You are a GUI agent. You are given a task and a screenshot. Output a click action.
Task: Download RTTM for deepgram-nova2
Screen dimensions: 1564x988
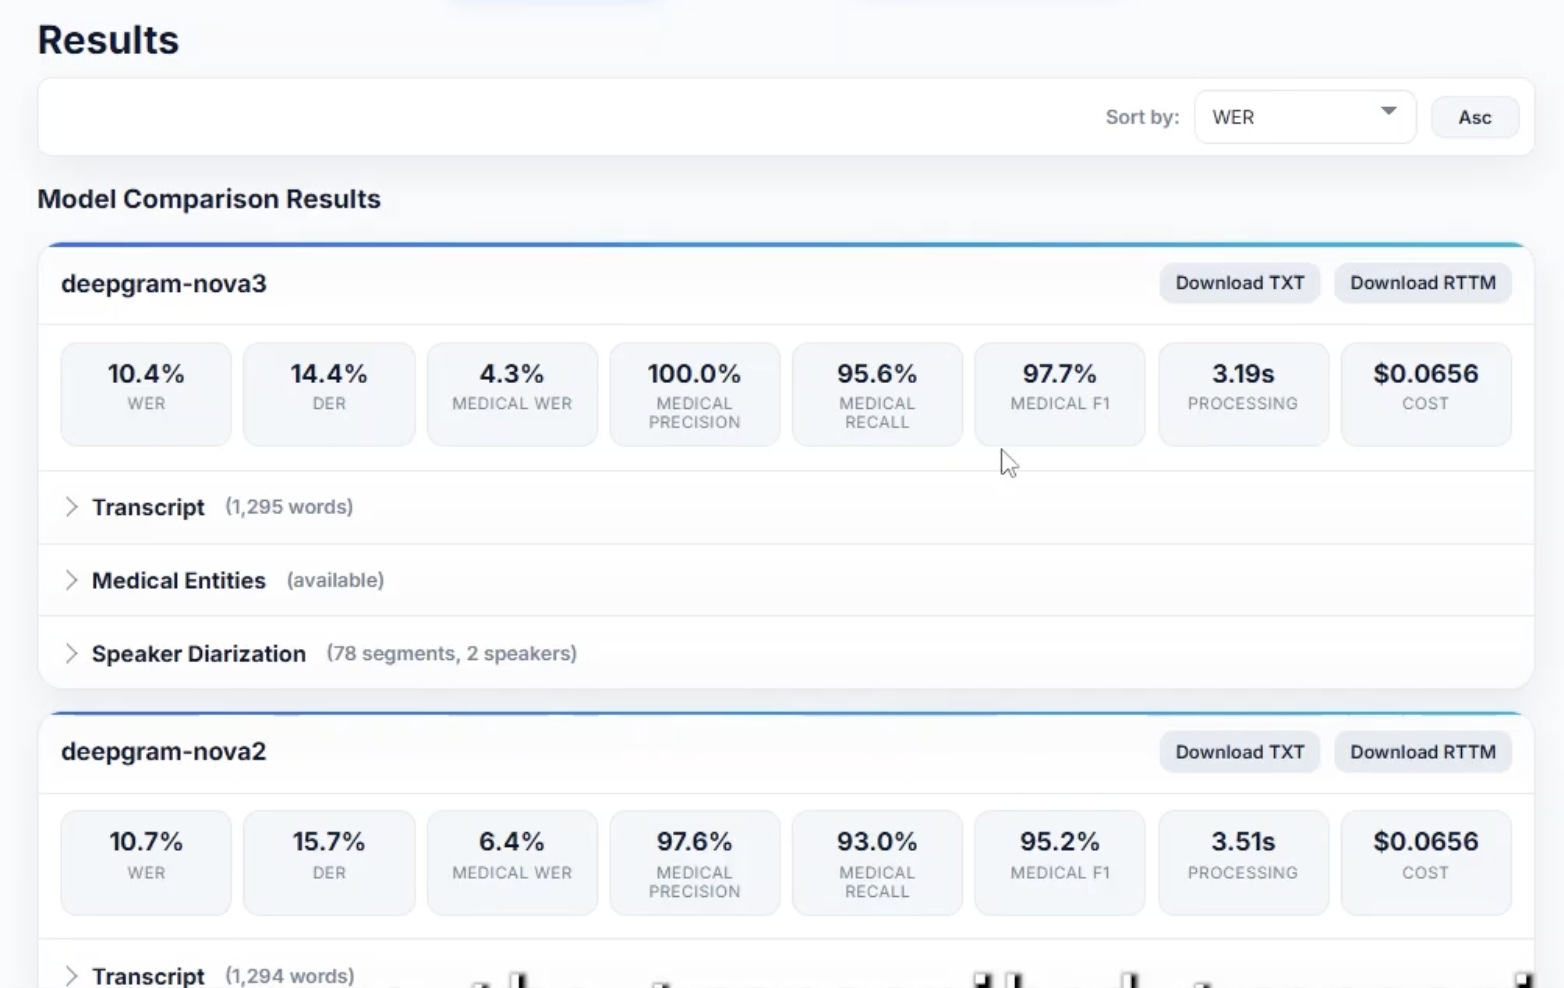[1423, 752]
